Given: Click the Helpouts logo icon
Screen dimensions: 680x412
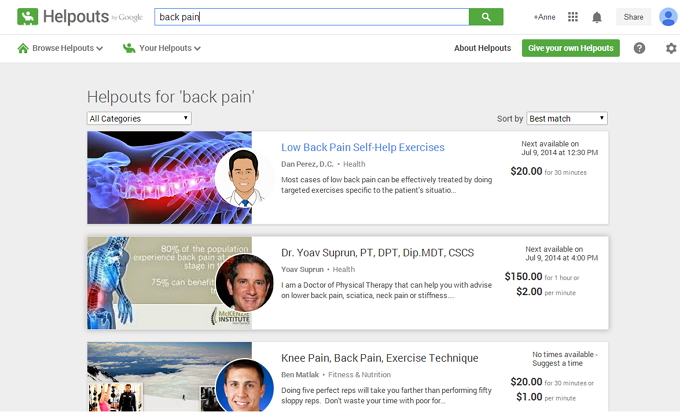Looking at the screenshot, I should (x=27, y=17).
